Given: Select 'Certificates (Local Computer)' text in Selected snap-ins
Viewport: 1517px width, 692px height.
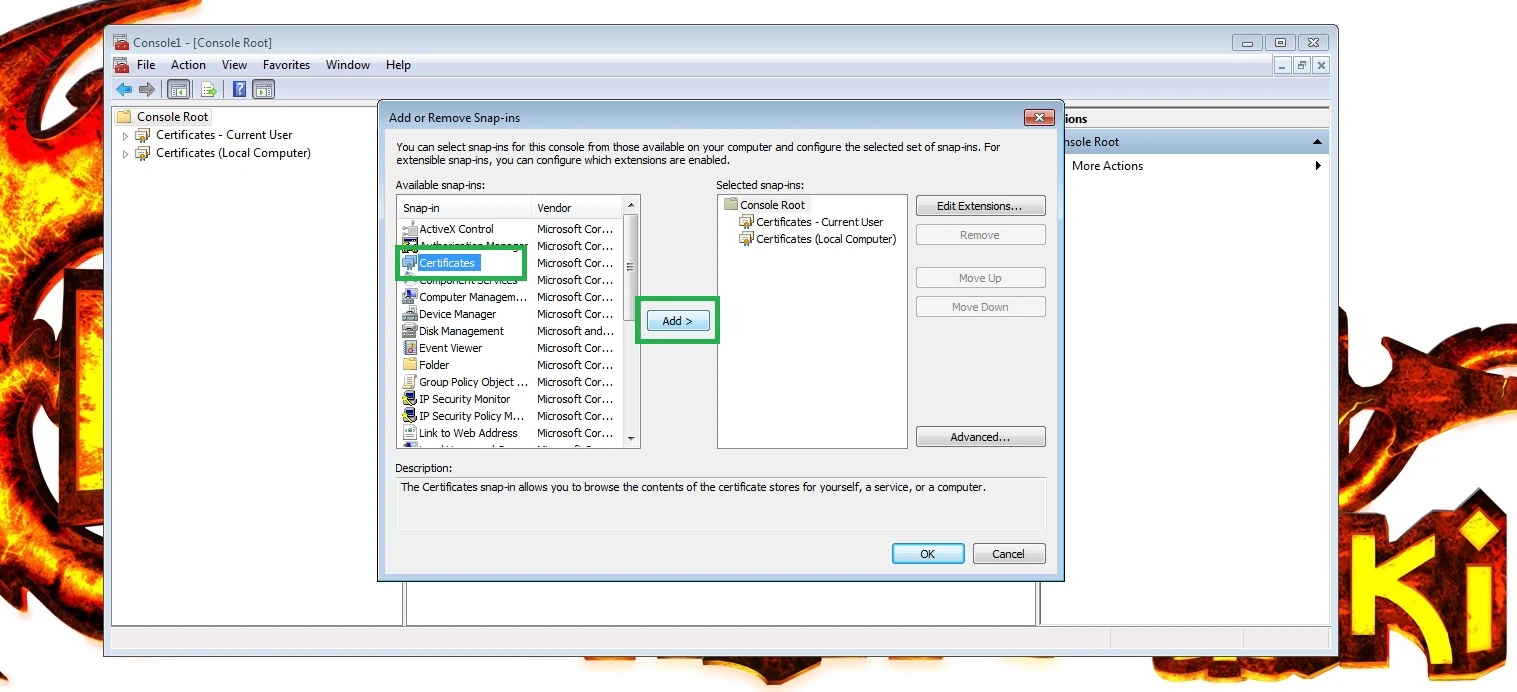Looking at the screenshot, I should click(826, 239).
